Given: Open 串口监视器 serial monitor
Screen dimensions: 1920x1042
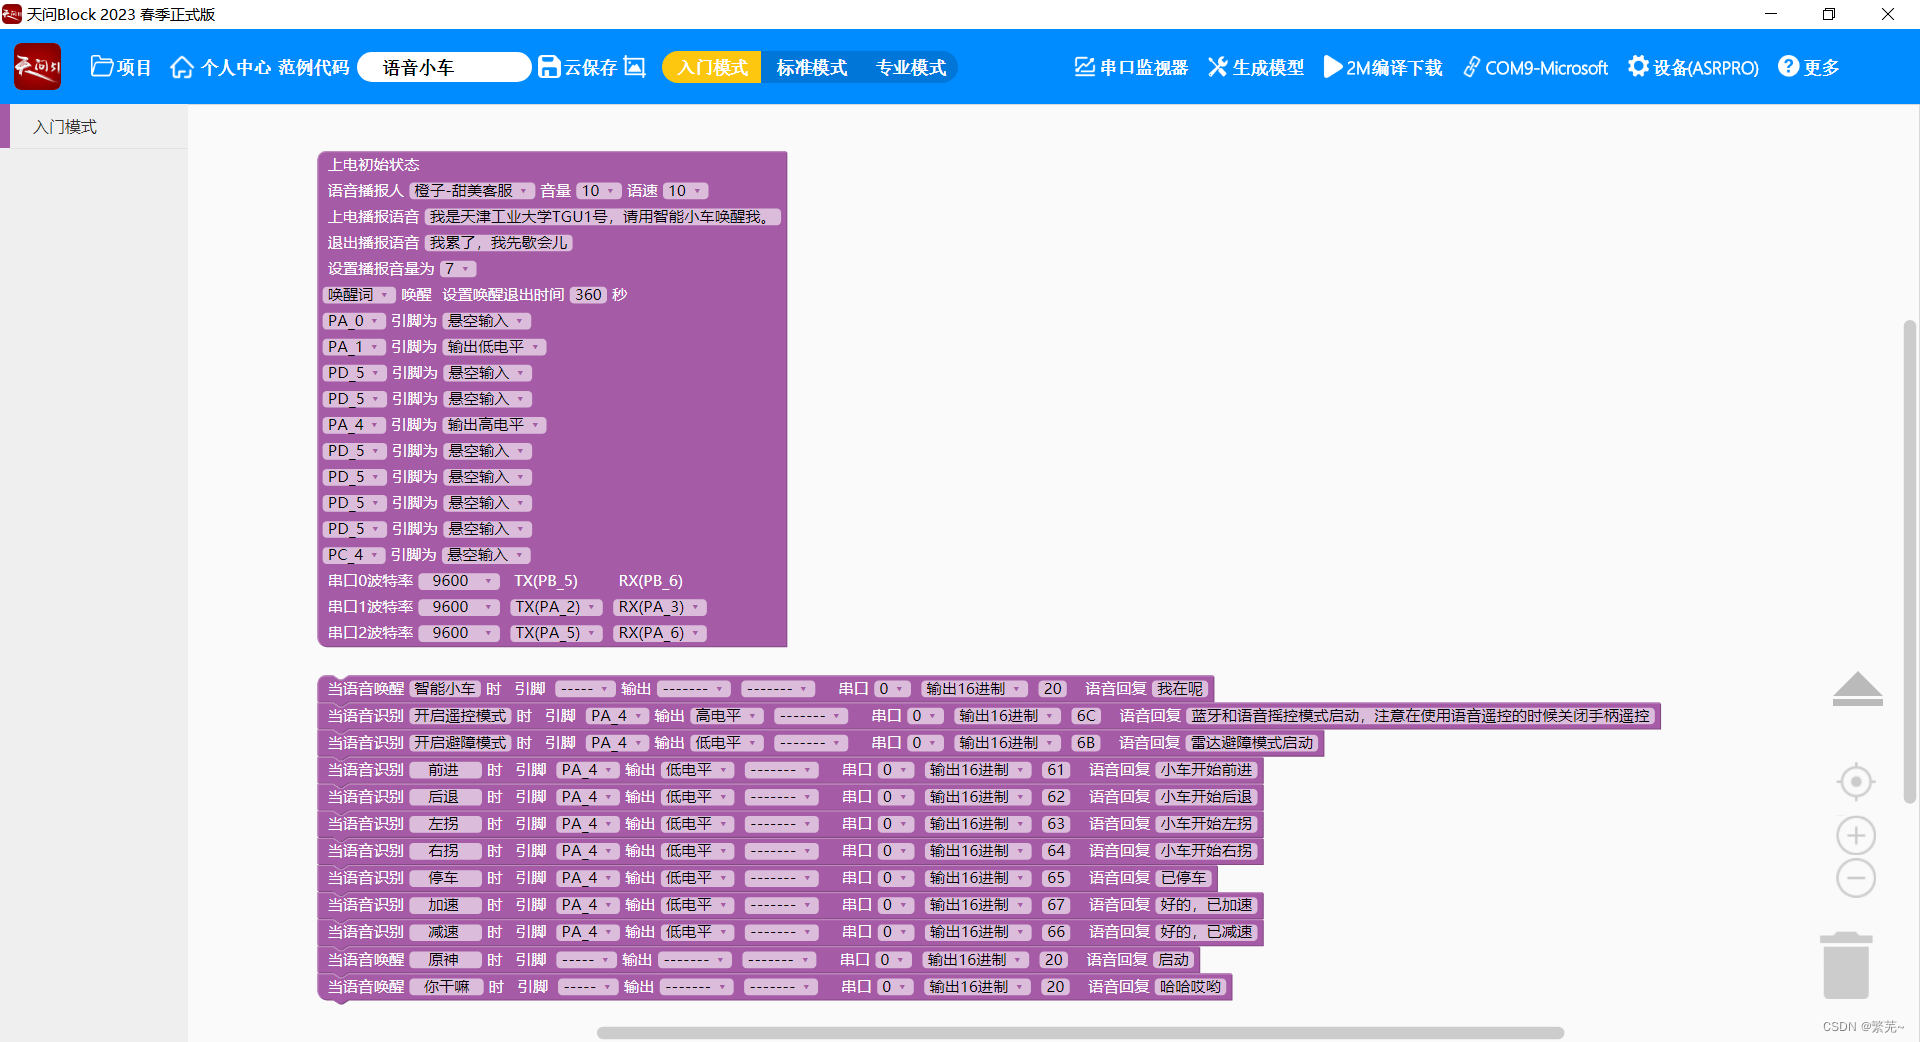Looking at the screenshot, I should (x=1131, y=67).
